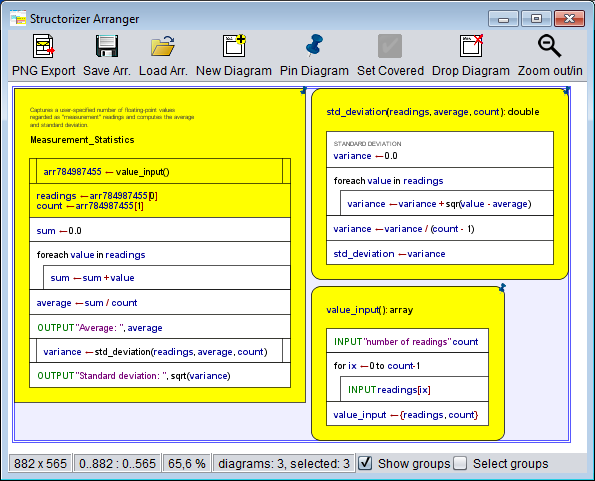Click the diagram description comment text
The width and height of the screenshot is (595, 481).
click(112, 117)
